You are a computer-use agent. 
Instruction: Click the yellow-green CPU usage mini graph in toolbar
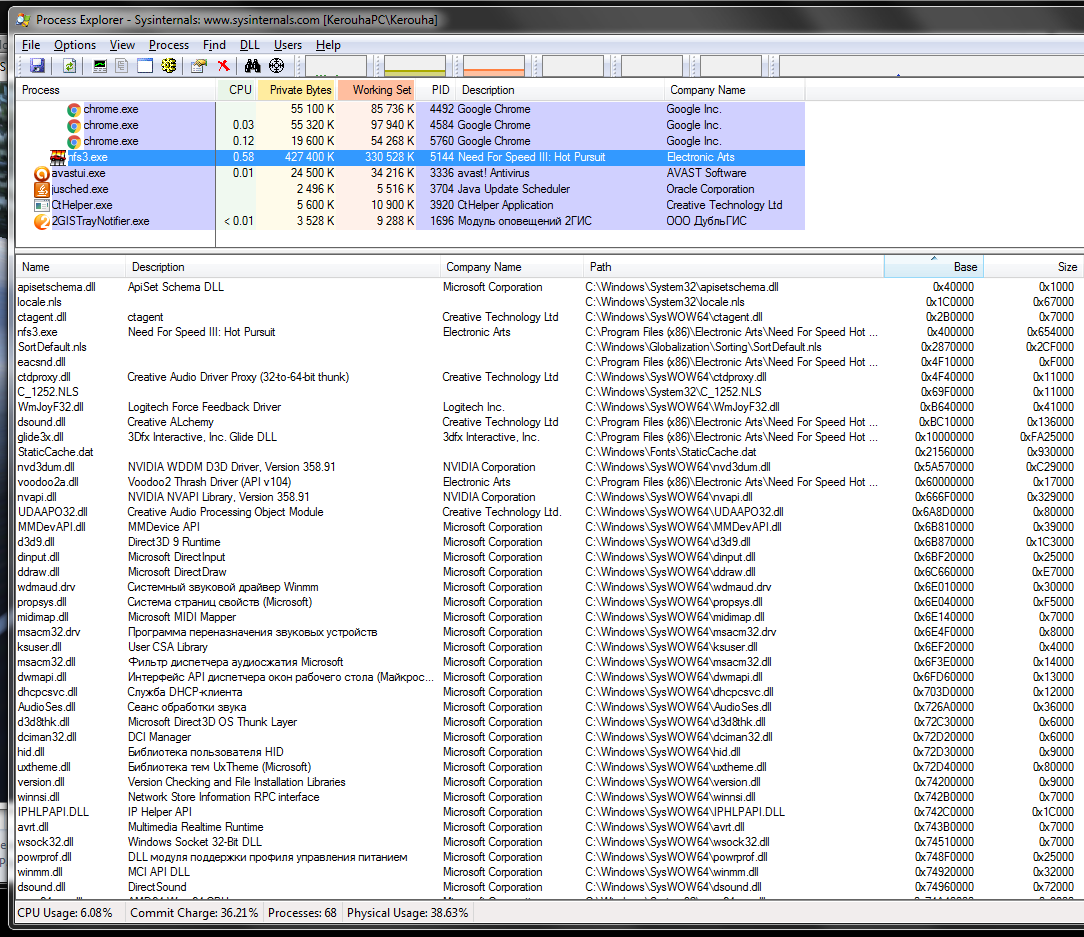coord(415,66)
